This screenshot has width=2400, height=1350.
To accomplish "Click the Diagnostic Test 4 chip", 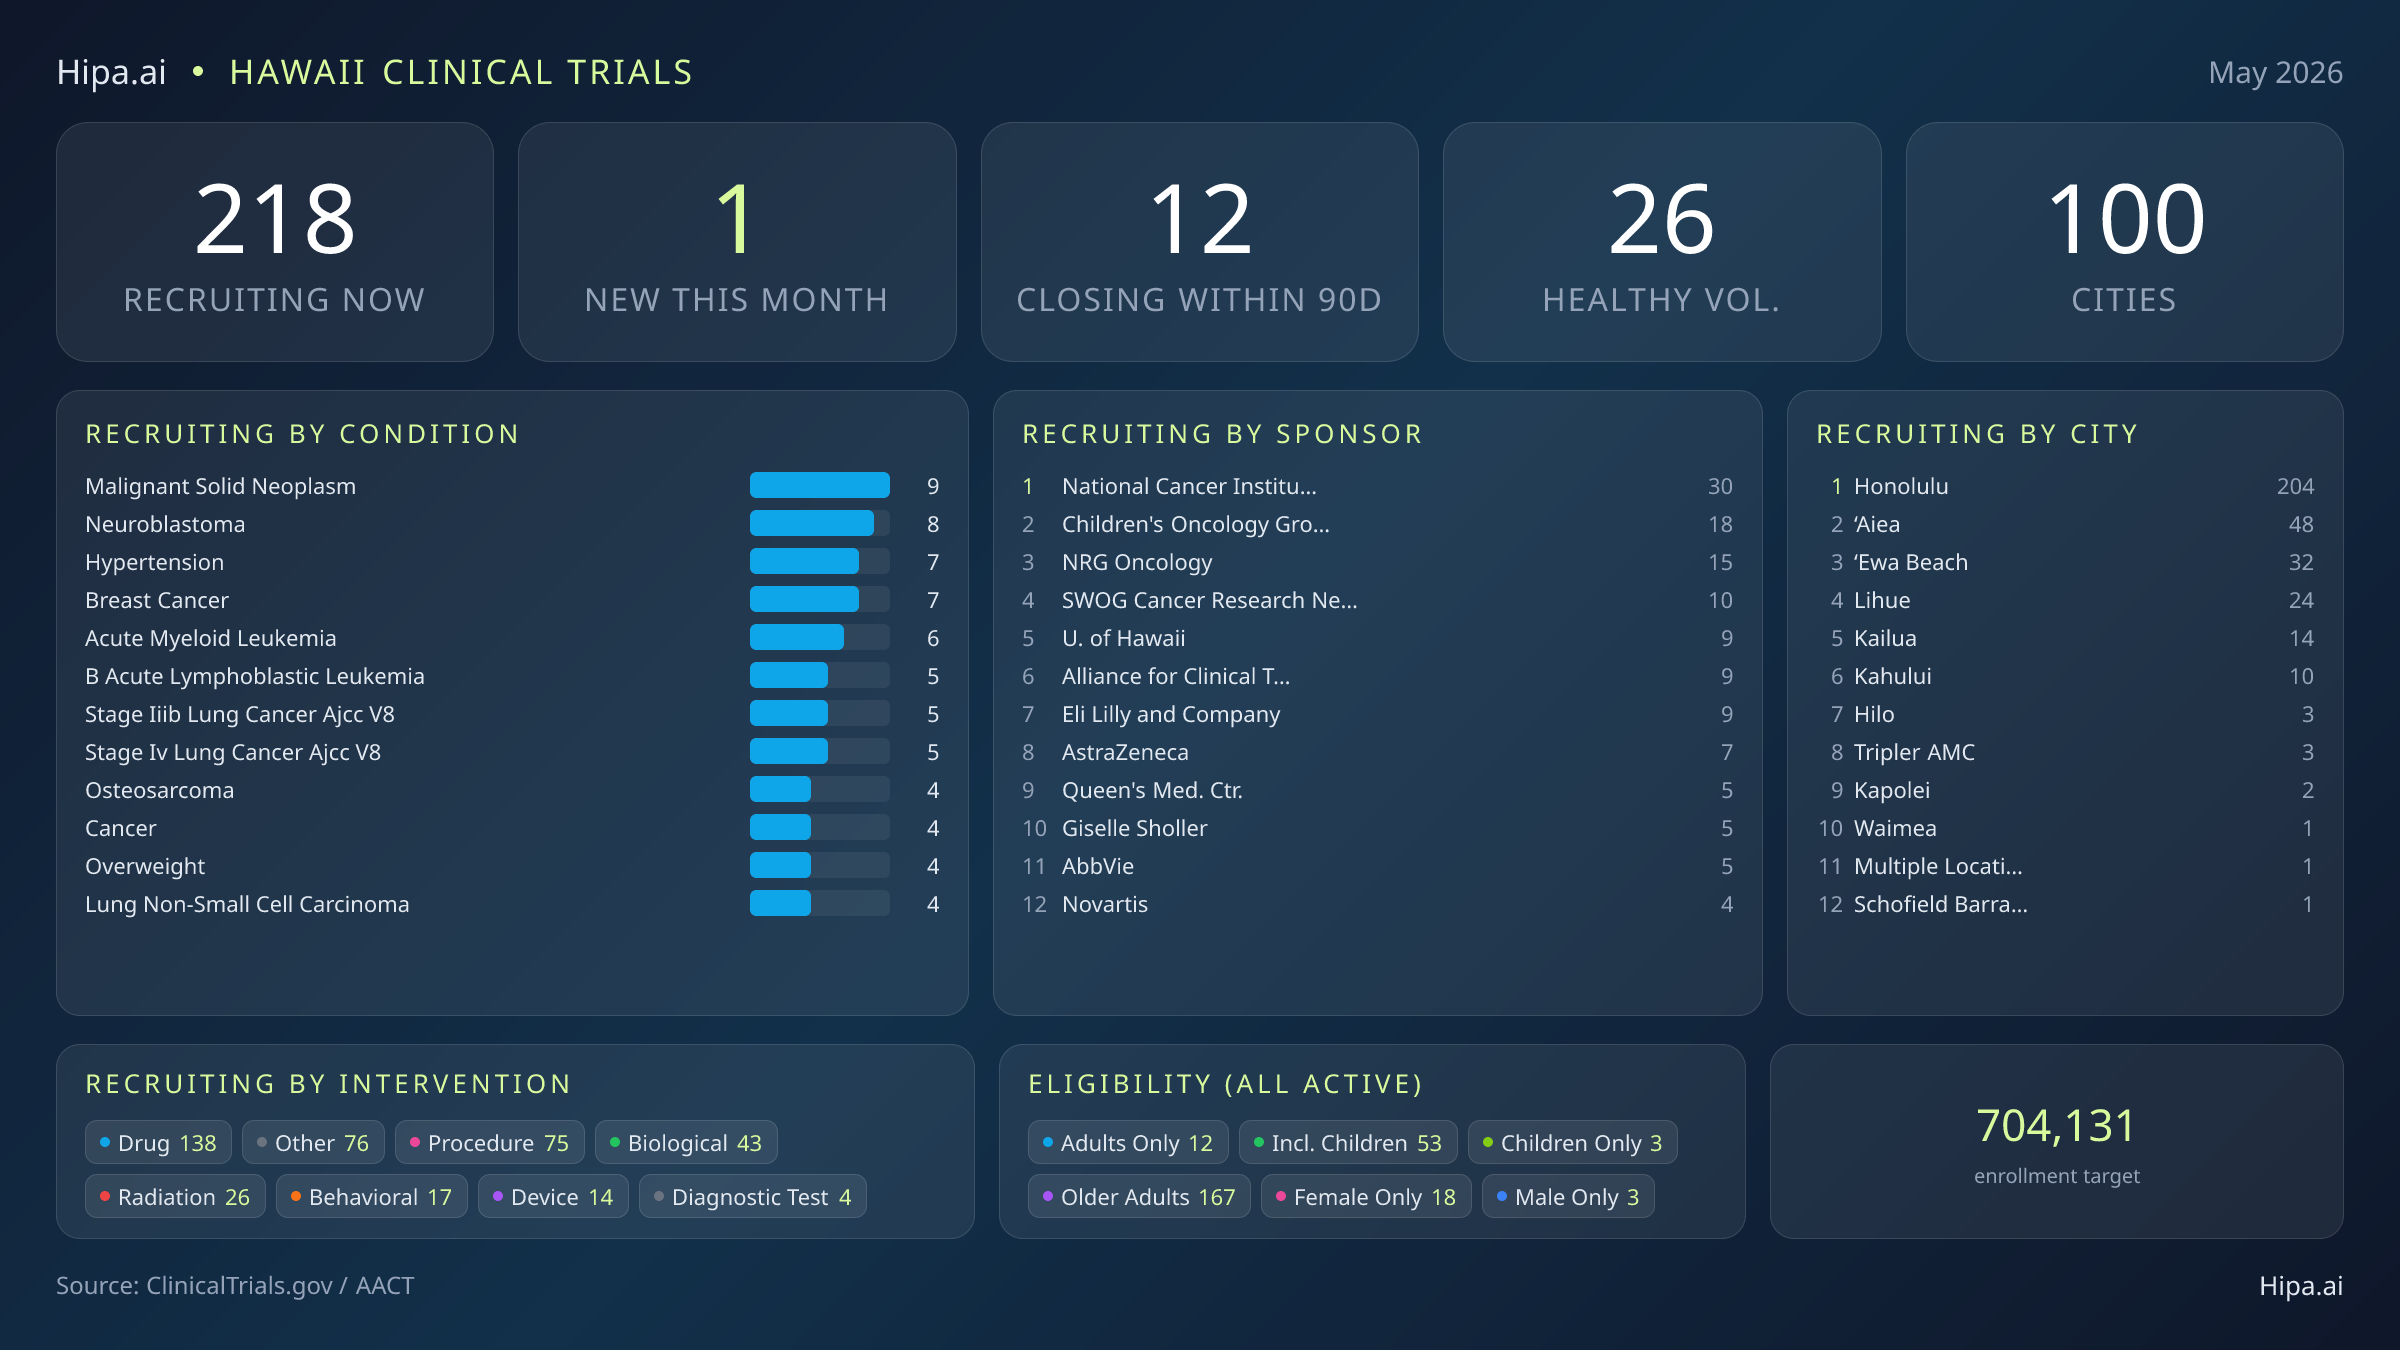I will pos(753,1197).
